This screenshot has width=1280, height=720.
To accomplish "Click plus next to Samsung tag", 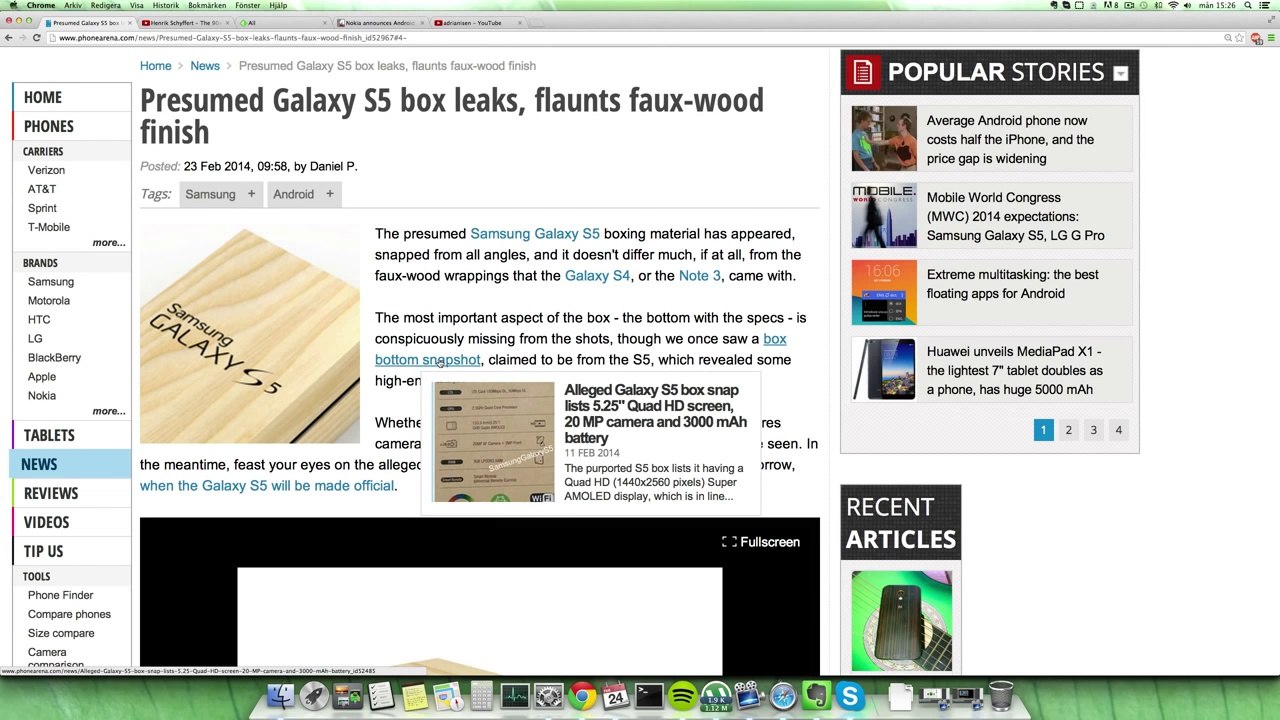I will 251,194.
